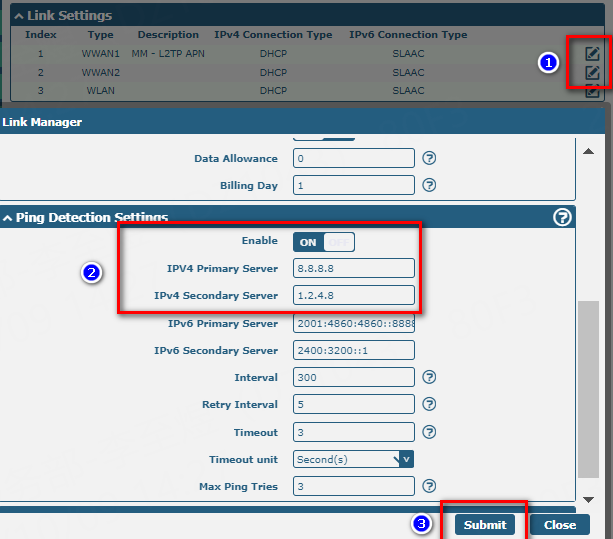This screenshot has width=613, height=539.
Task: Open help icon next to Max Ping Tries
Action: pyautogui.click(x=429, y=486)
